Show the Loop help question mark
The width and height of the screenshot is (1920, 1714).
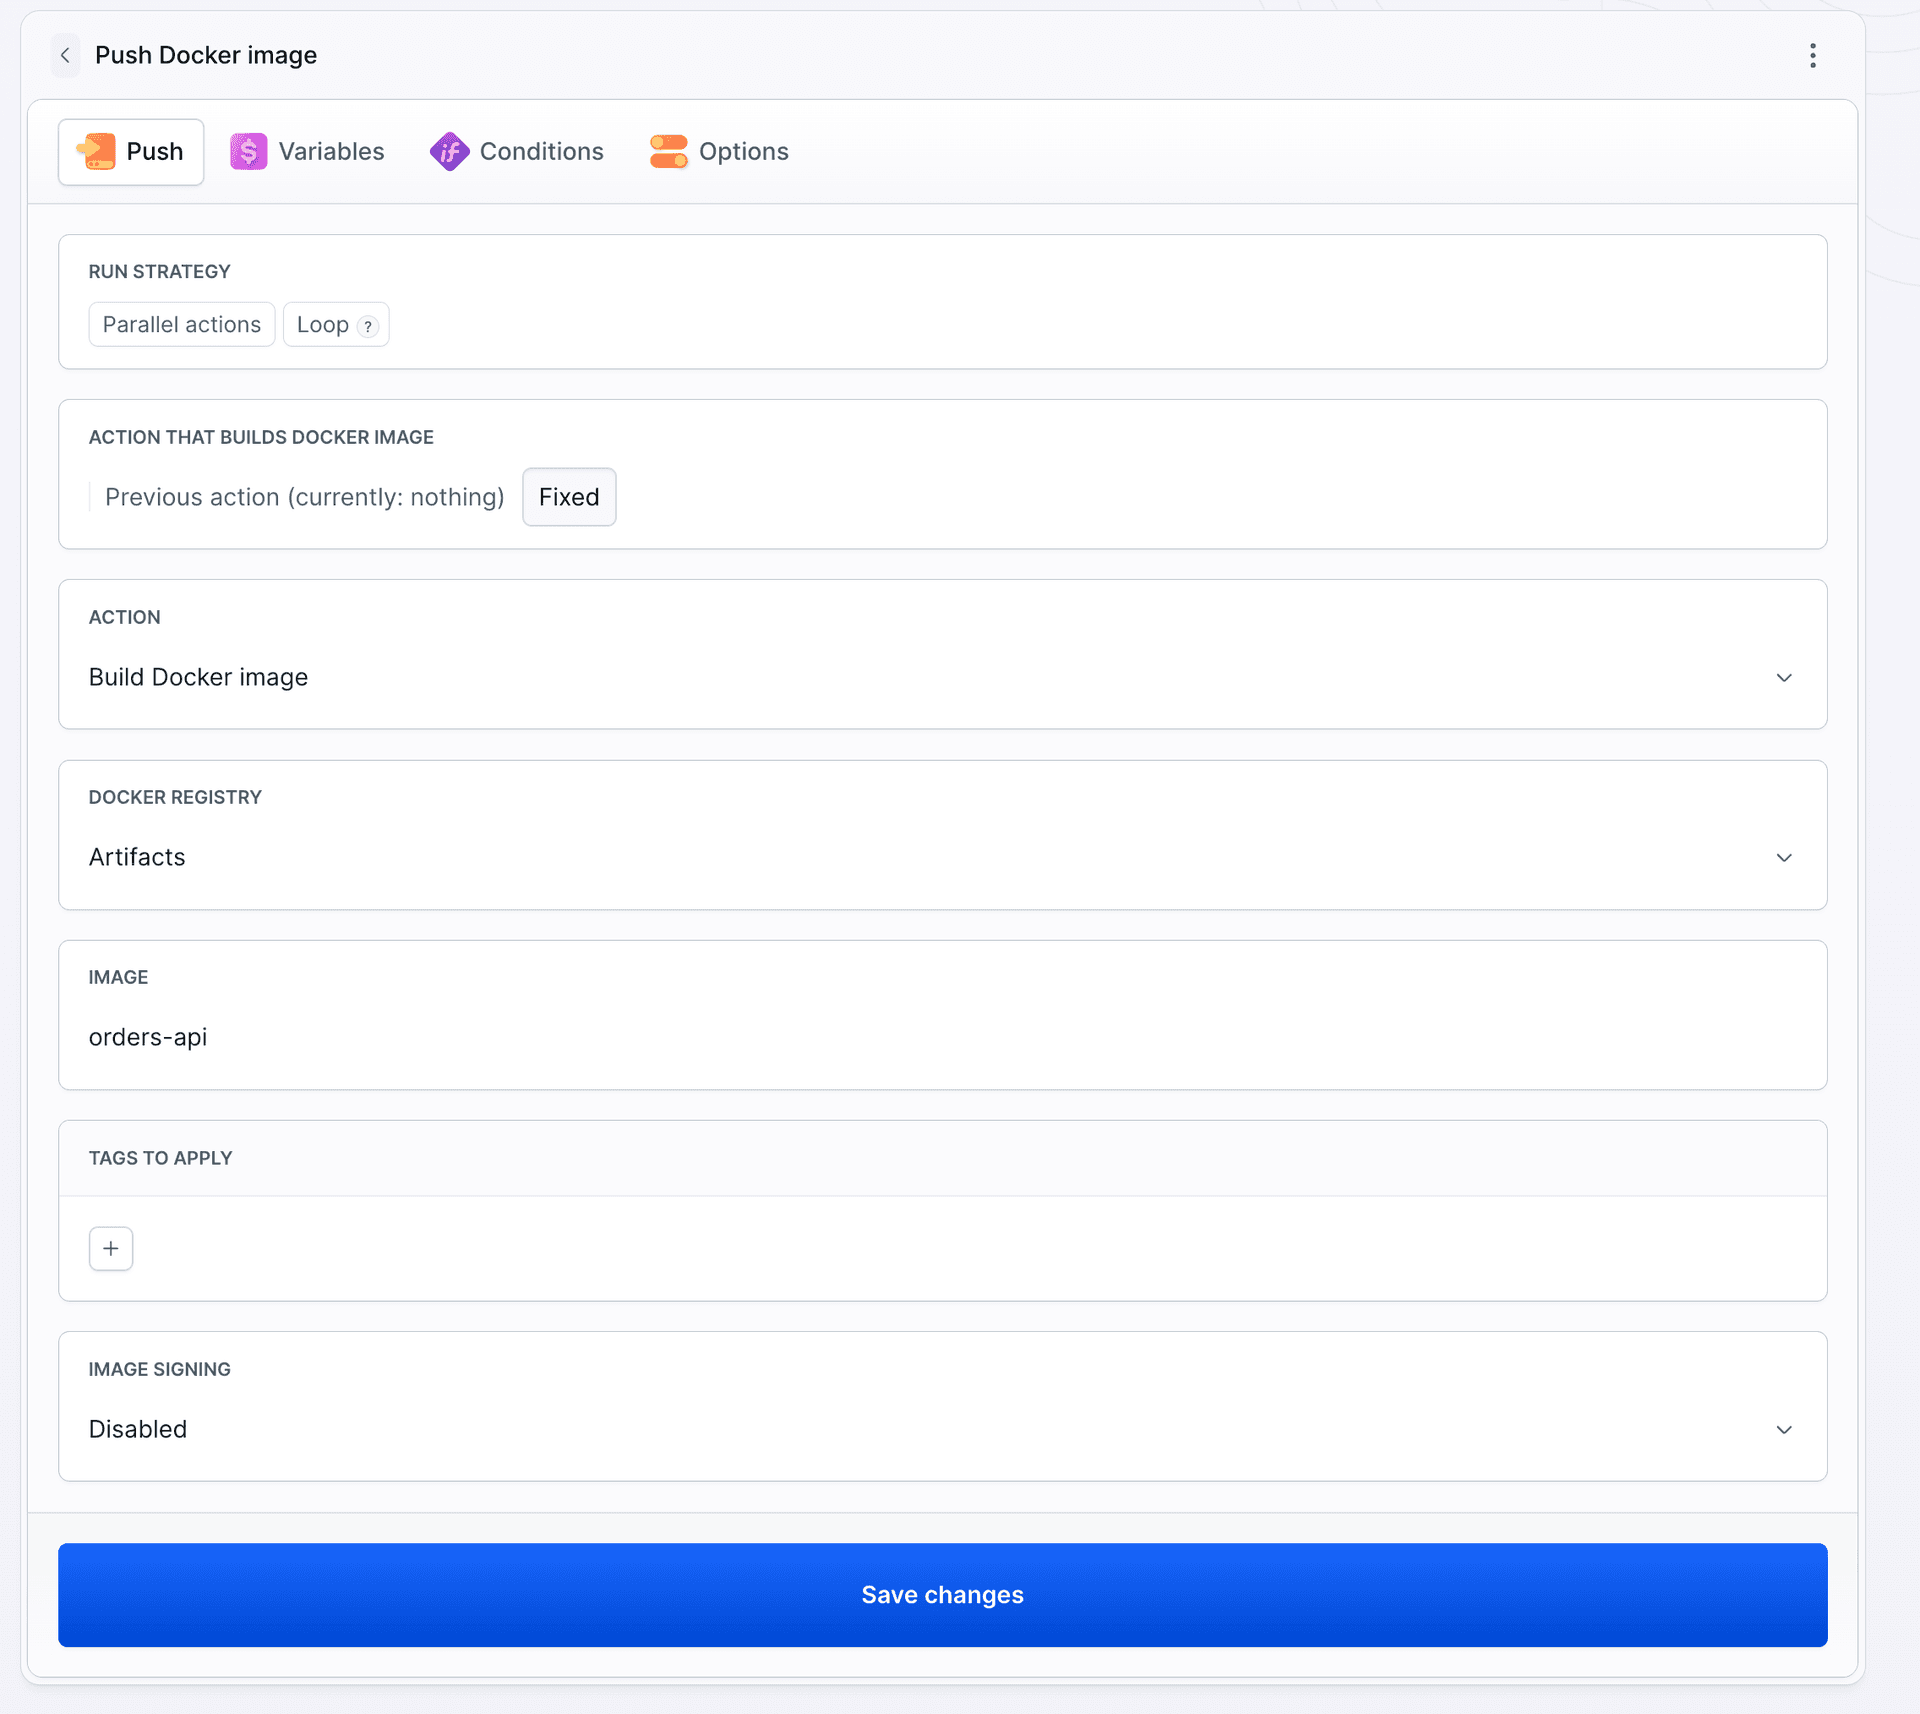(x=368, y=326)
